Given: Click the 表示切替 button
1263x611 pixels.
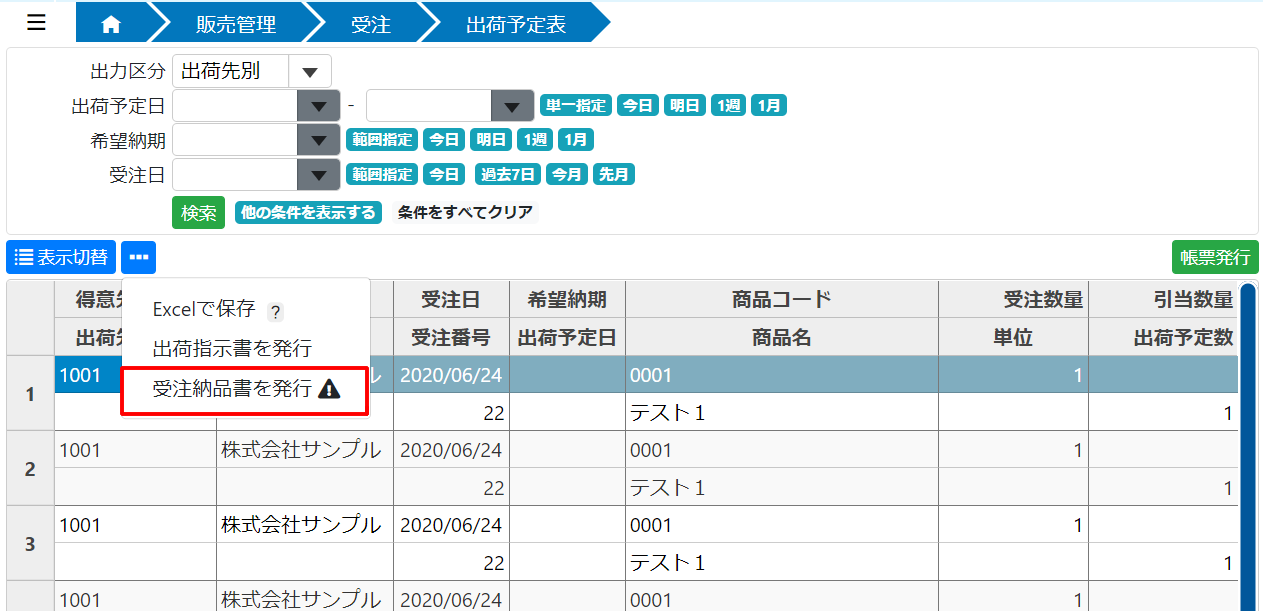Looking at the screenshot, I should coord(61,257).
